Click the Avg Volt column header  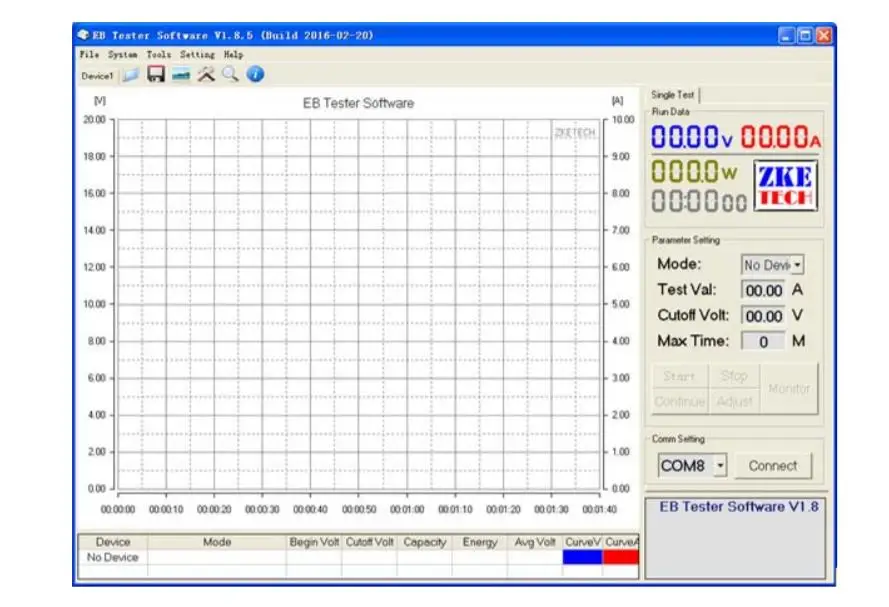coord(535,542)
